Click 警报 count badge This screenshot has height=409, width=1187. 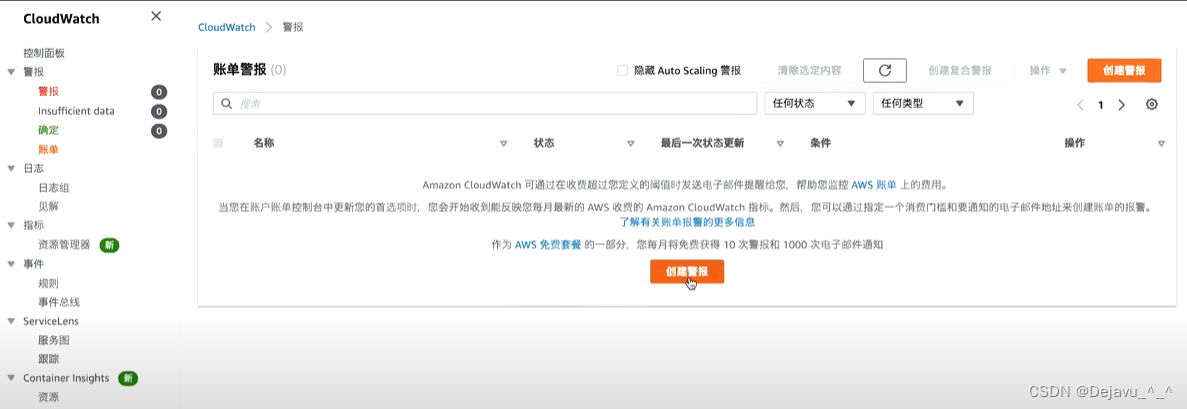pyautogui.click(x=158, y=92)
